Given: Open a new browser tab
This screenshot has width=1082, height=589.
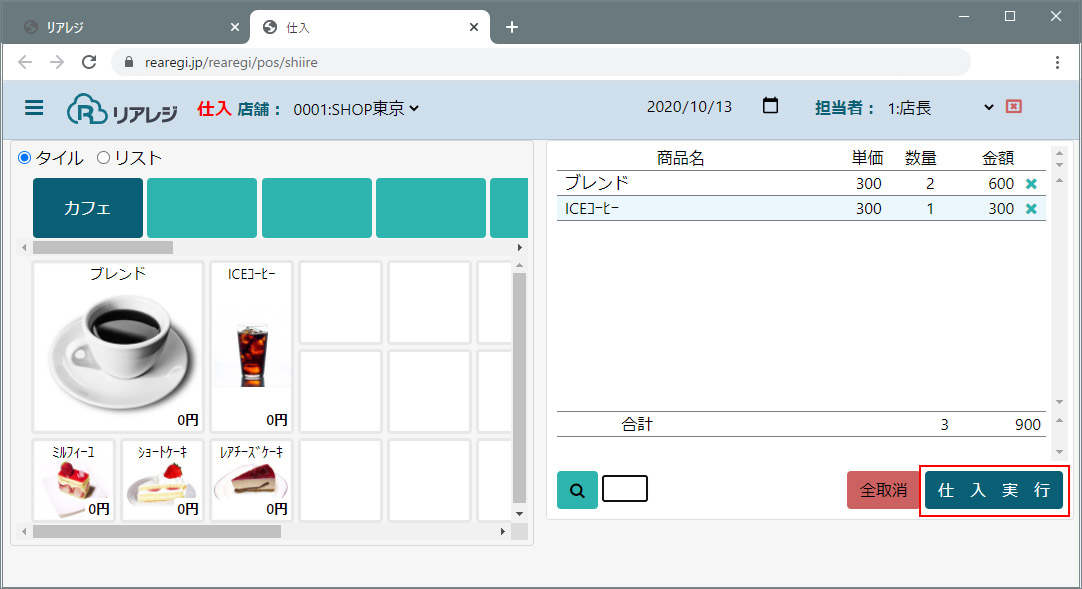Looking at the screenshot, I should coord(511,27).
